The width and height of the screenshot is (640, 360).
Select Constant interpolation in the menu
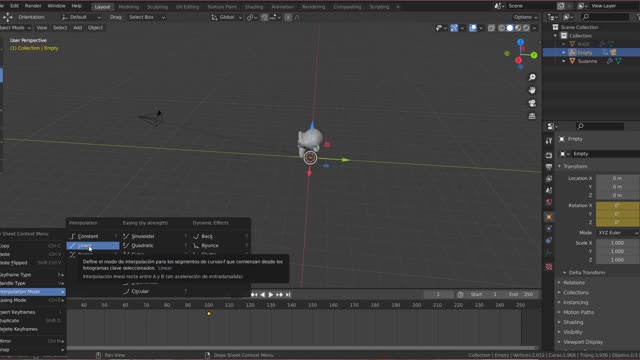(x=93, y=236)
